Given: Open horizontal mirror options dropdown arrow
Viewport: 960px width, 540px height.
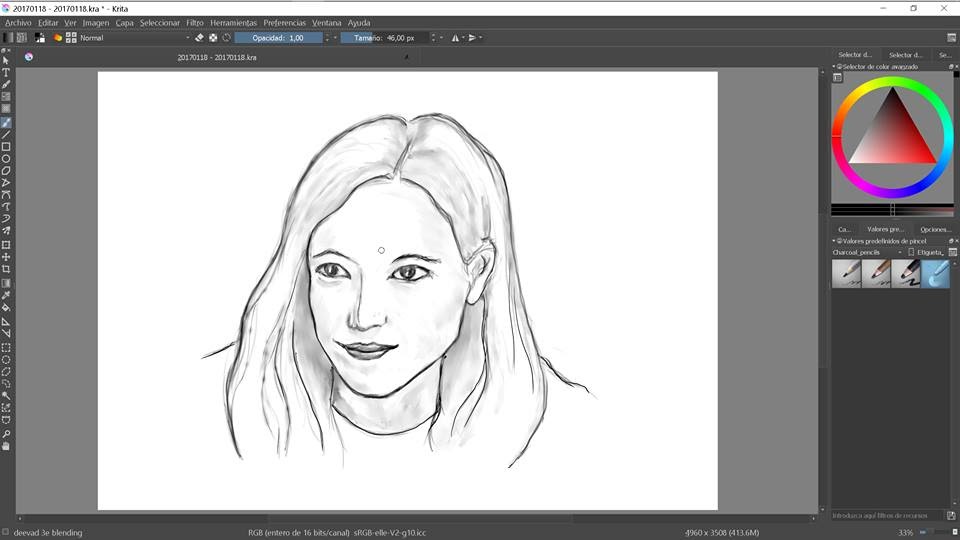Looking at the screenshot, I should [463, 38].
